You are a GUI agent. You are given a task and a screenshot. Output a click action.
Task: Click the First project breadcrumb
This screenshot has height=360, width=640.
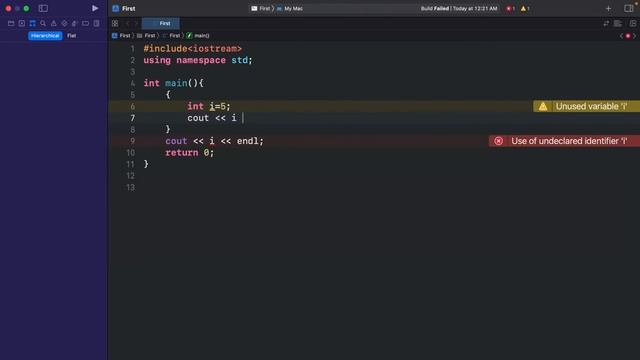pos(121,36)
